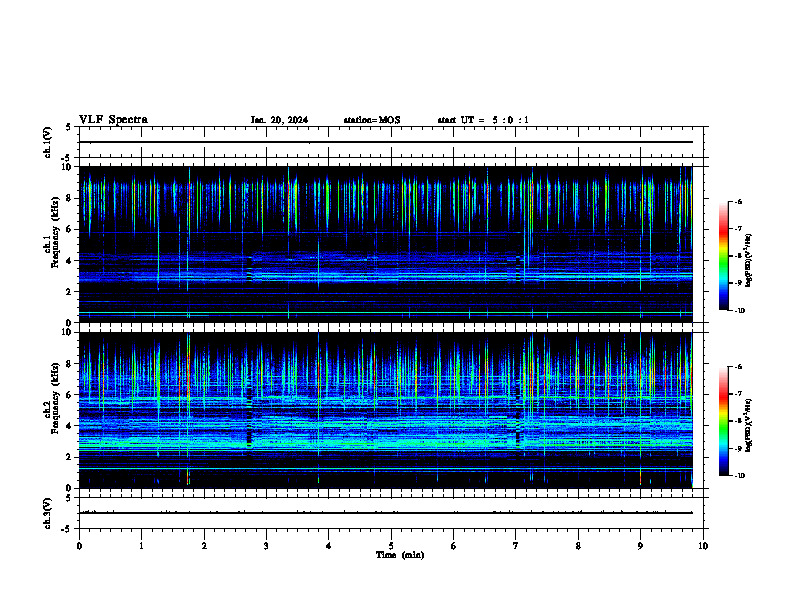Select the 'Time (min)' axis label
Image resolution: width=792 pixels, height=612 pixels.
click(x=400, y=555)
